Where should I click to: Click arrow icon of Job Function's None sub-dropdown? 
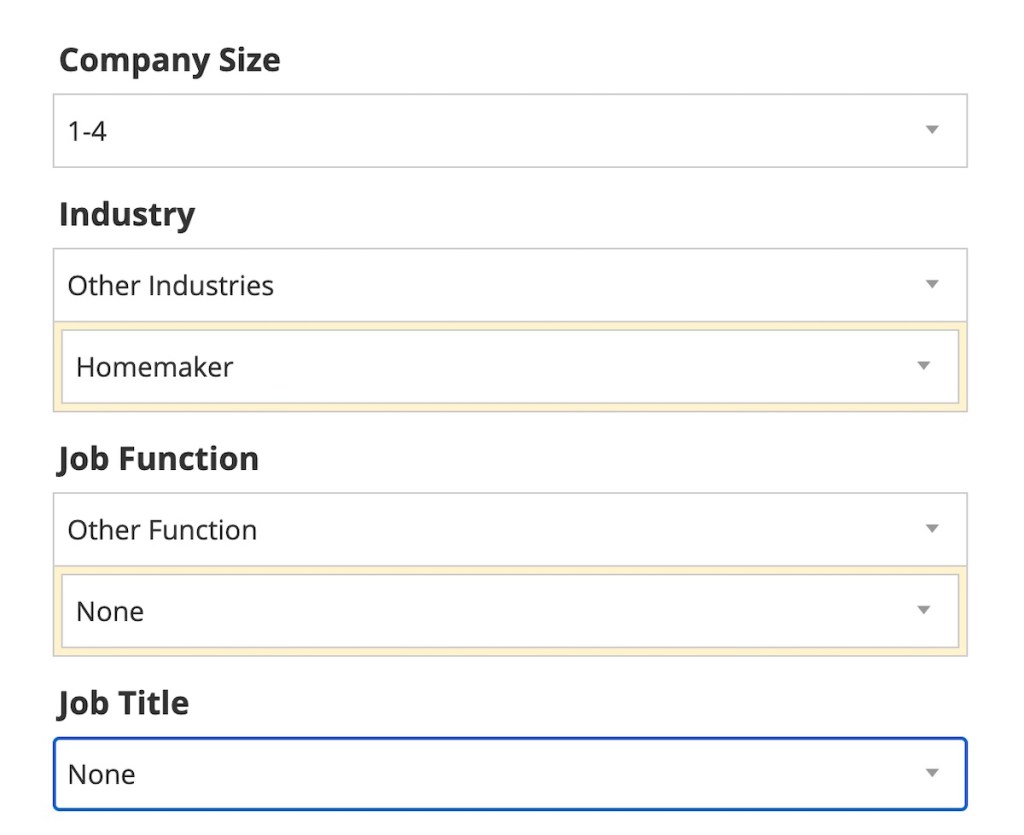(924, 611)
